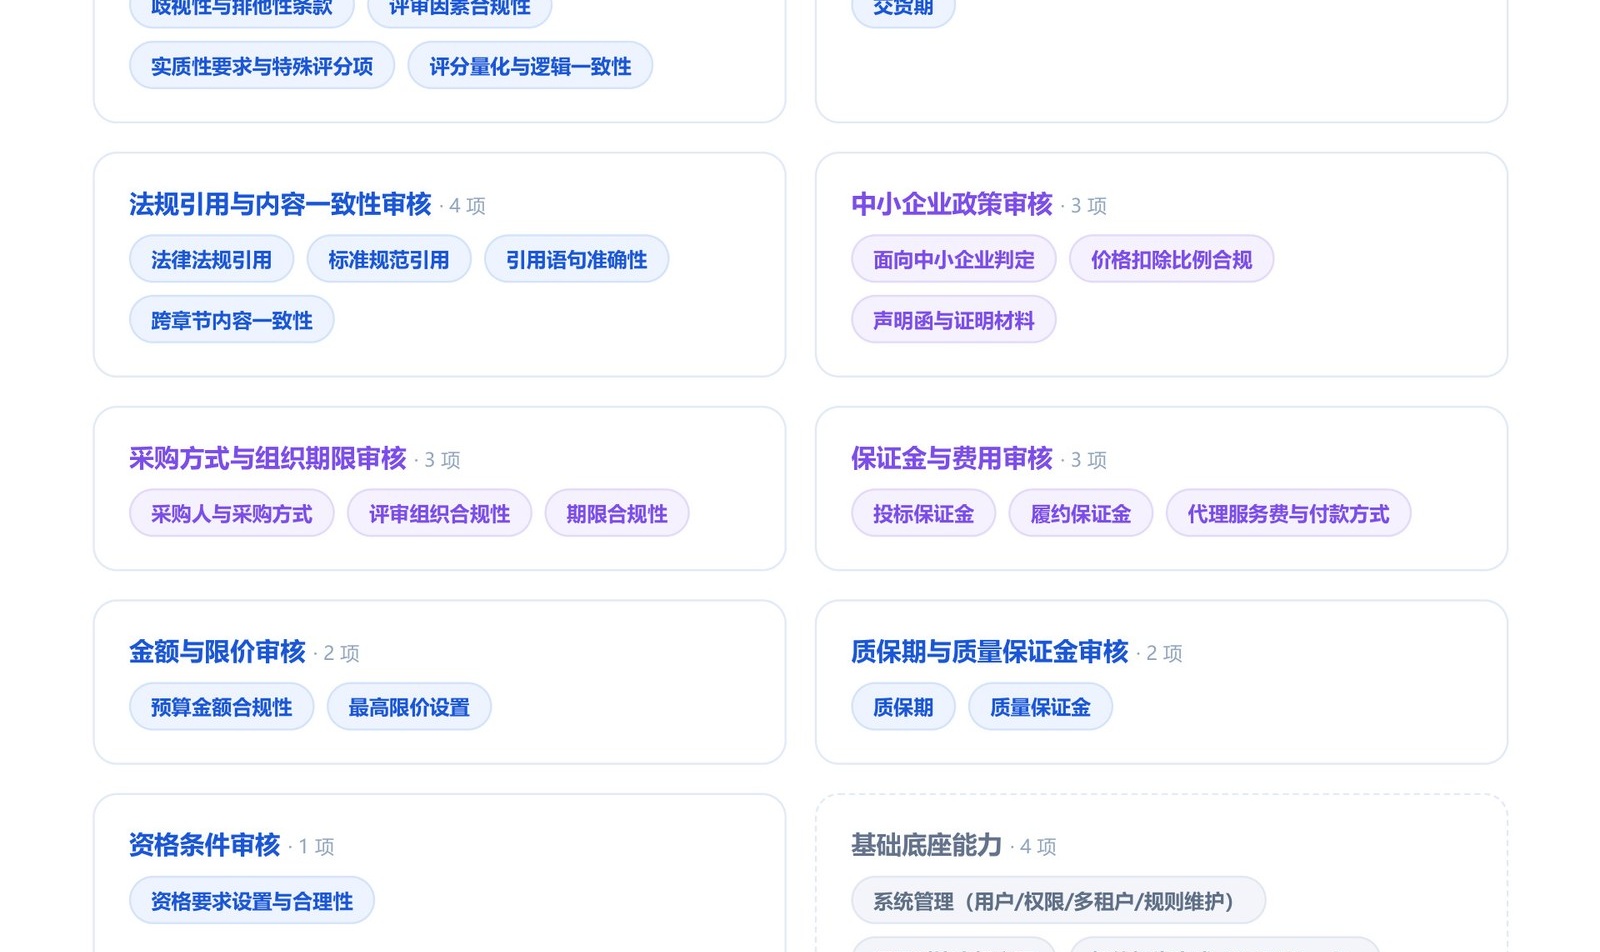1600x952 pixels.
Task: Open the 采购方式与组织期限审核 heading
Action: coord(267,458)
